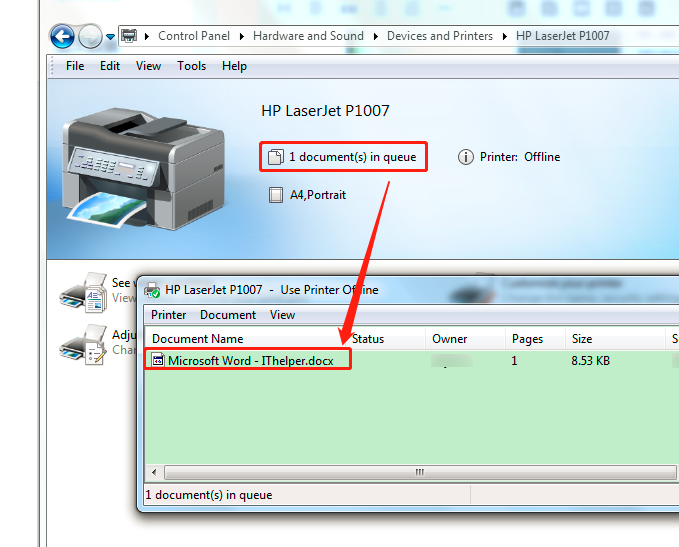This screenshot has height=547, width=679.
Task: Expand the arrow after Devices and Printers
Action: pos(504,36)
